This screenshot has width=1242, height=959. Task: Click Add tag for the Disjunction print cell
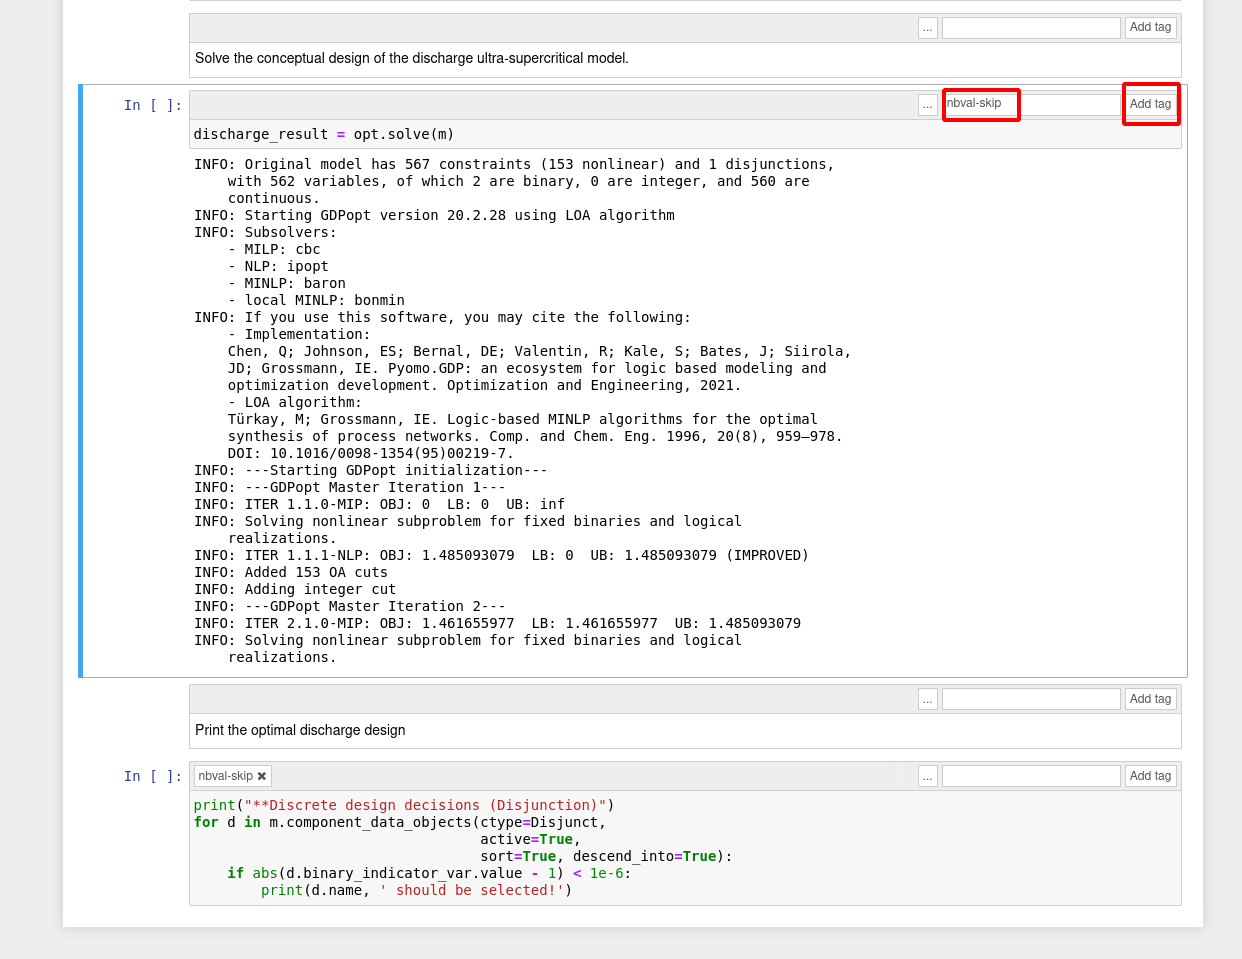click(x=1150, y=776)
